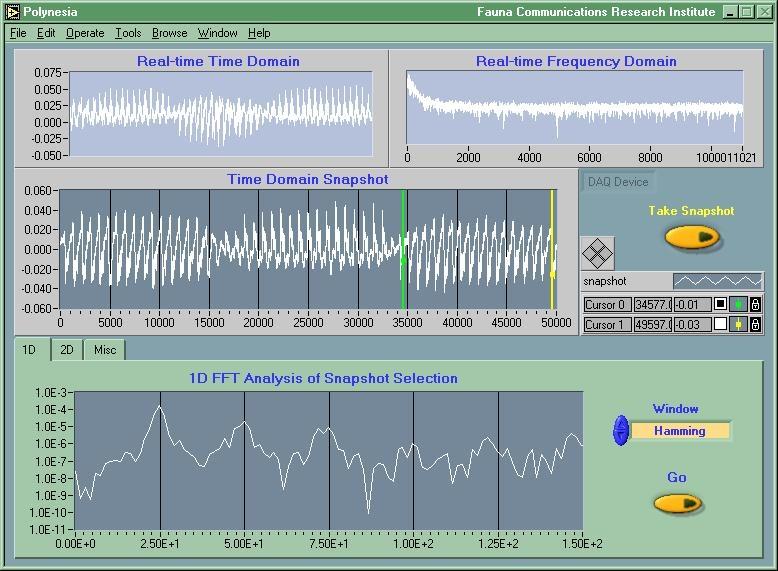778x571 pixels.
Task: Click the snapshot plot line style preview
Action: pos(717,282)
